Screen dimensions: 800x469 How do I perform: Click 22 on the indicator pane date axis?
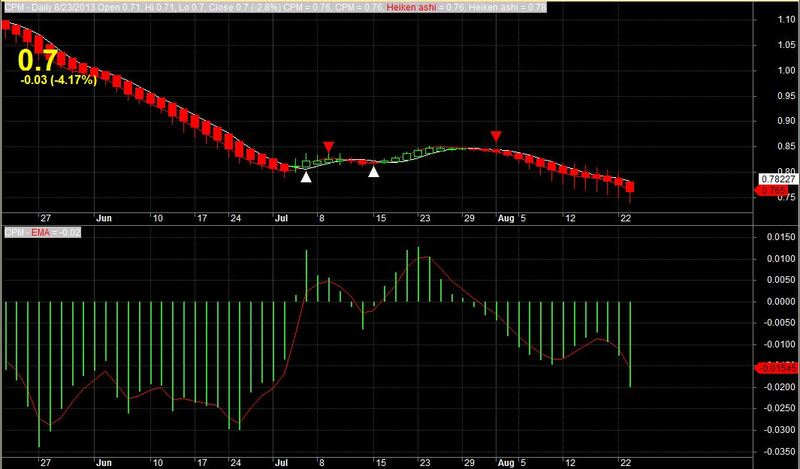(x=626, y=462)
